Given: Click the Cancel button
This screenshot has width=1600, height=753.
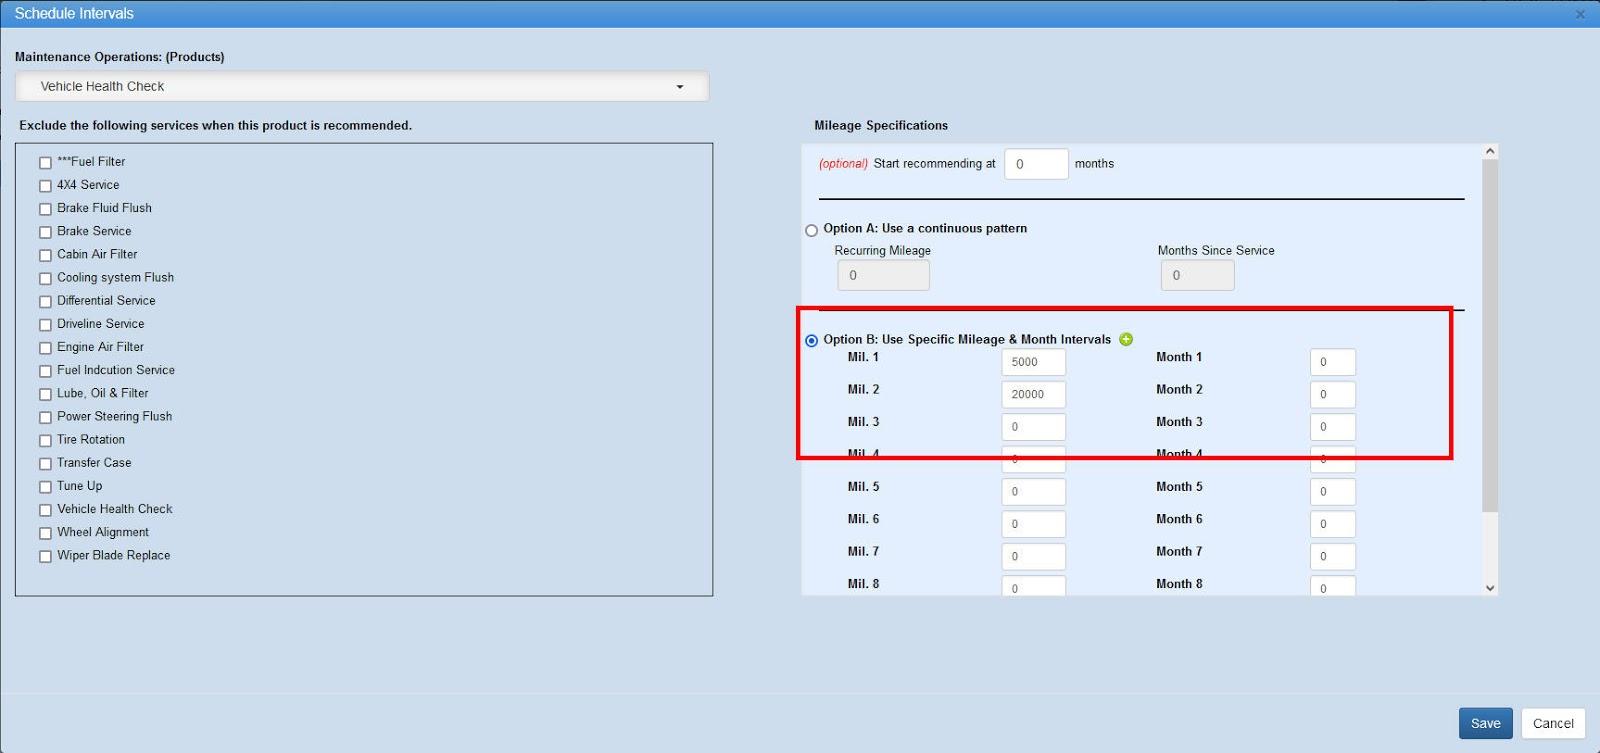Looking at the screenshot, I should pos(1553,723).
